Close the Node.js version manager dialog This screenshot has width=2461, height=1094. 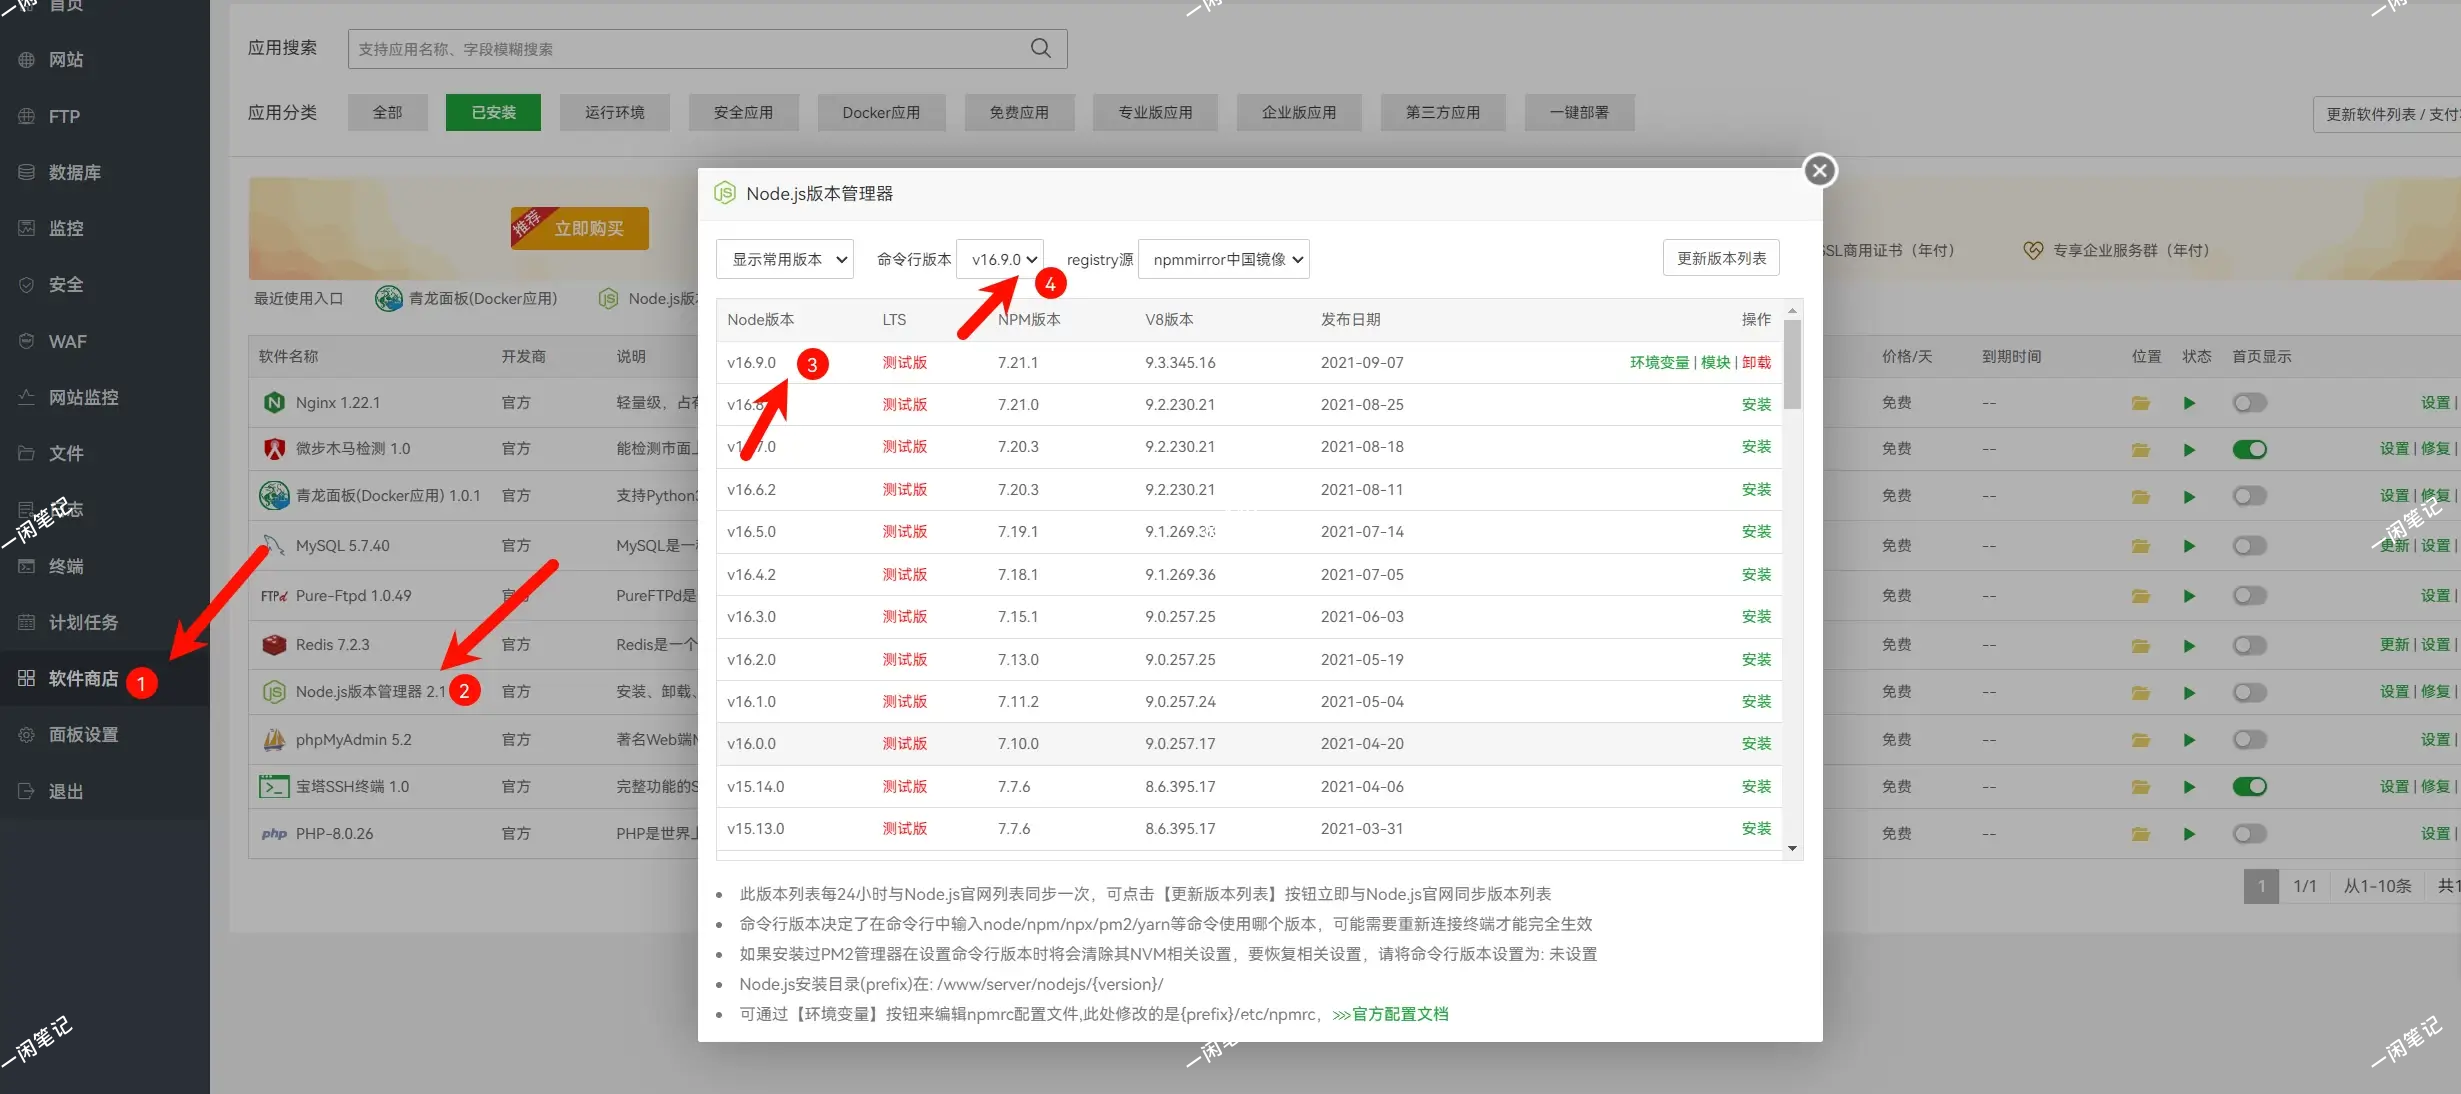1819,170
